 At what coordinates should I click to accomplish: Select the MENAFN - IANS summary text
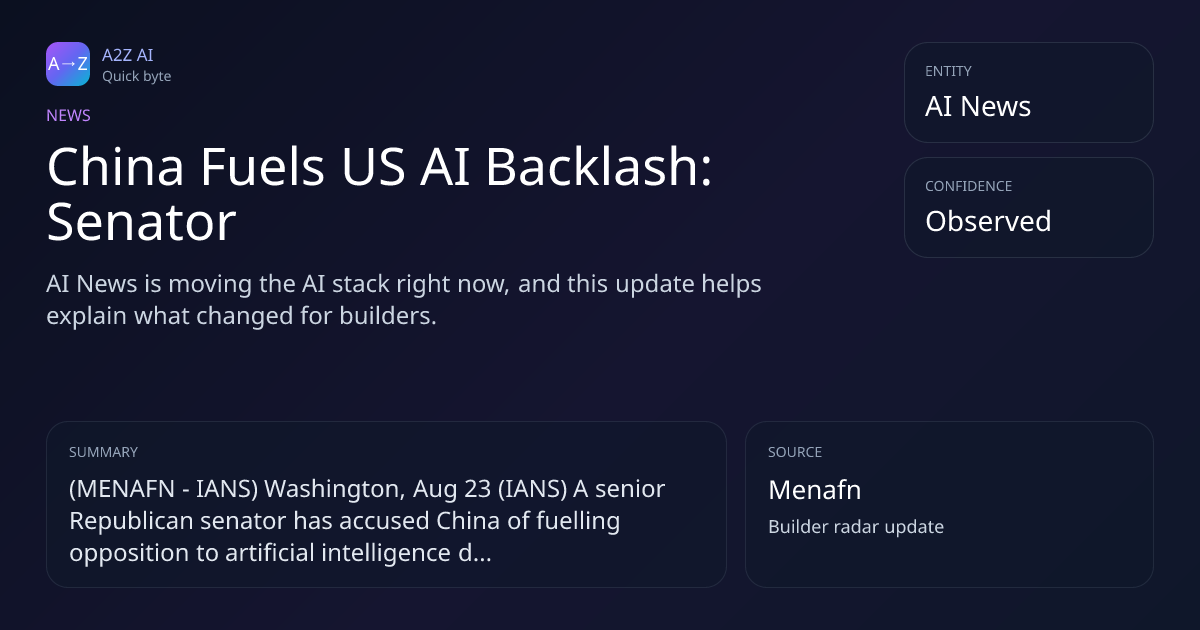[x=367, y=520]
